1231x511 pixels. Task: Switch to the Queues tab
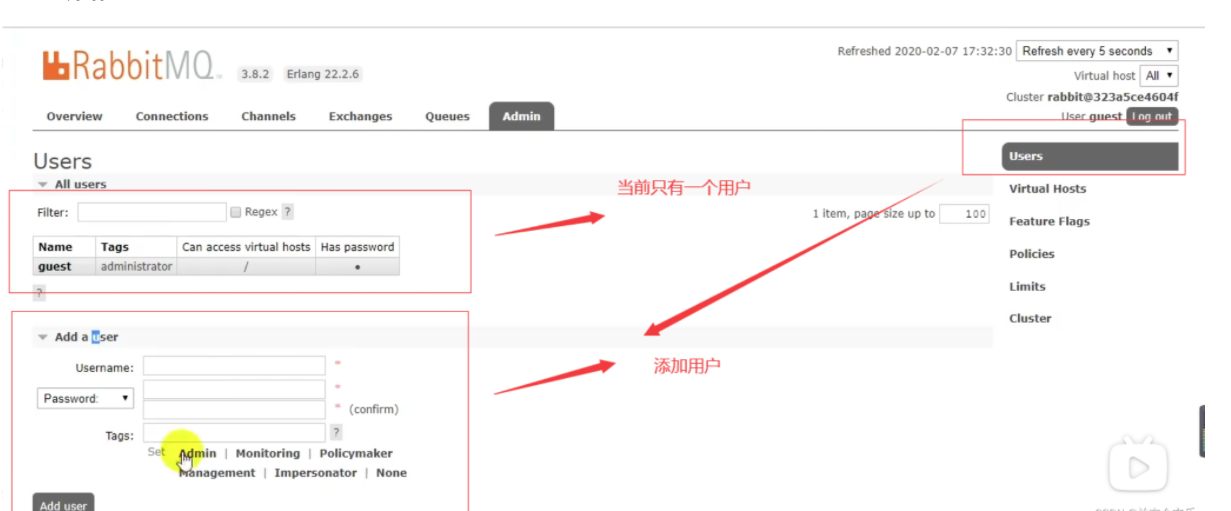(447, 116)
